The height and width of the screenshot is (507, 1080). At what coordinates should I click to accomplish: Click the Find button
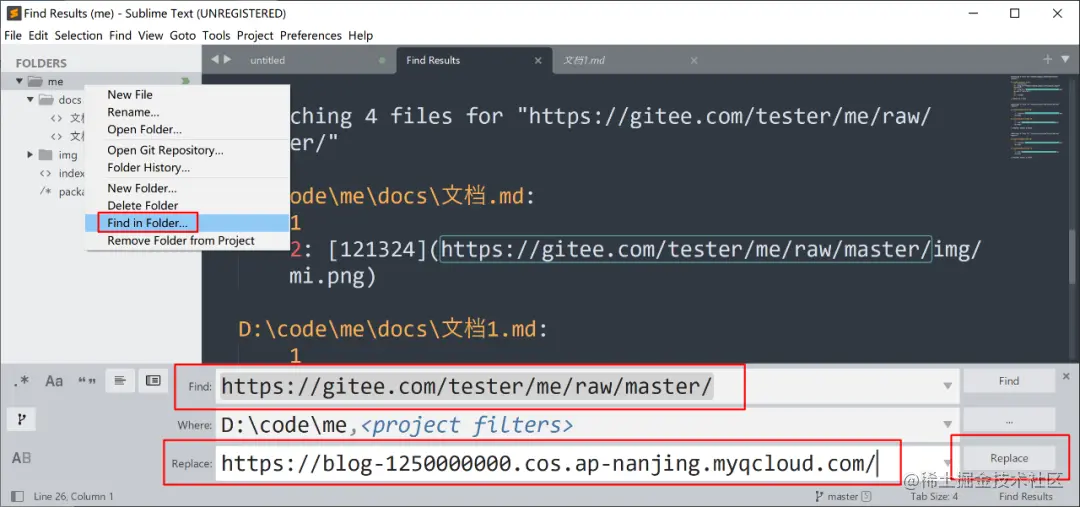[1008, 381]
